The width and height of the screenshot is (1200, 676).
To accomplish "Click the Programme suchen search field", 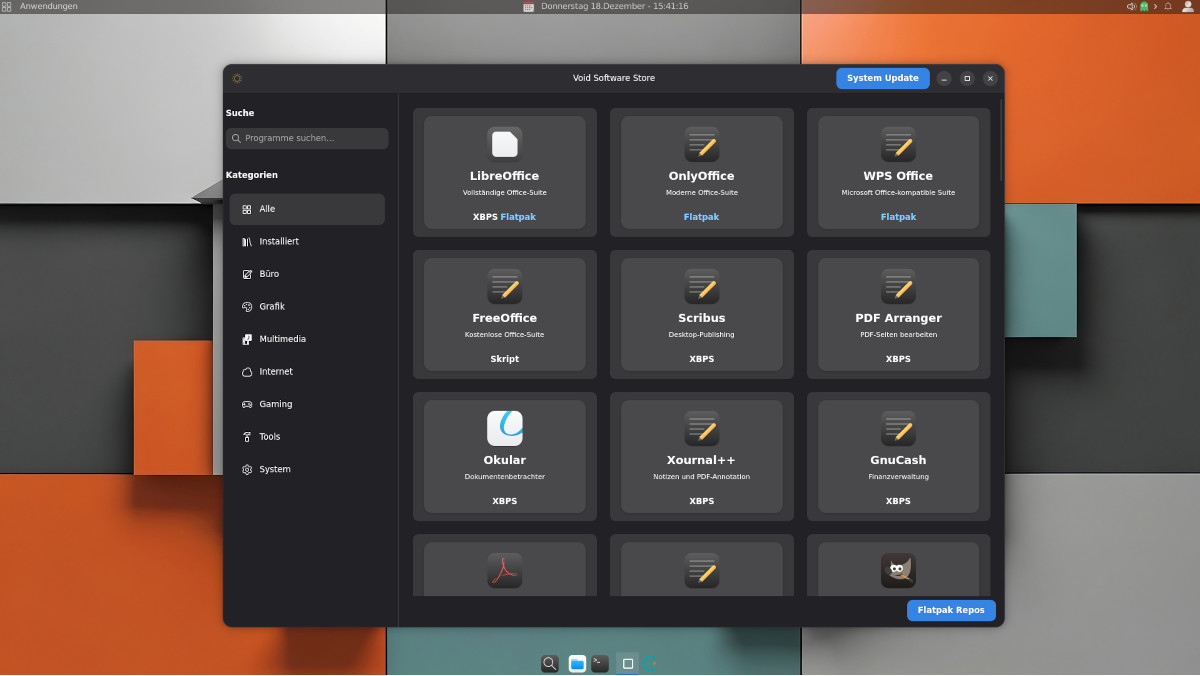I will tap(307, 138).
